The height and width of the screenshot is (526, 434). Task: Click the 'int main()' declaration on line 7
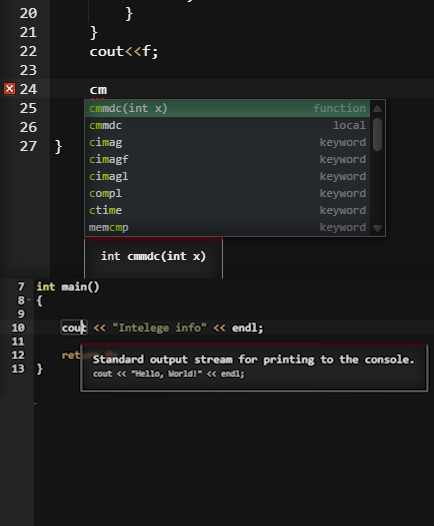tap(68, 287)
